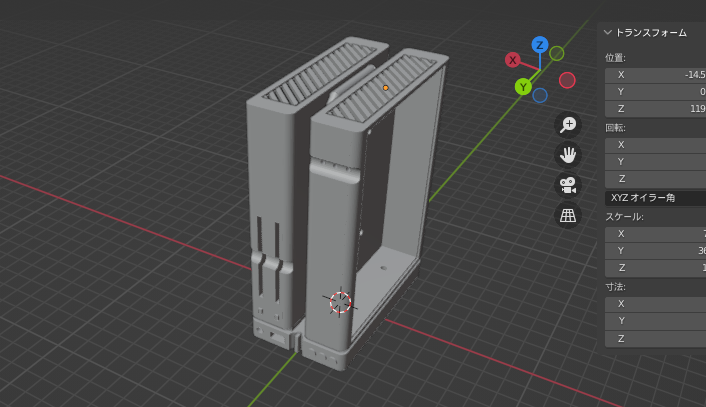
Task: Click the pan view hand icon
Action: pos(568,155)
